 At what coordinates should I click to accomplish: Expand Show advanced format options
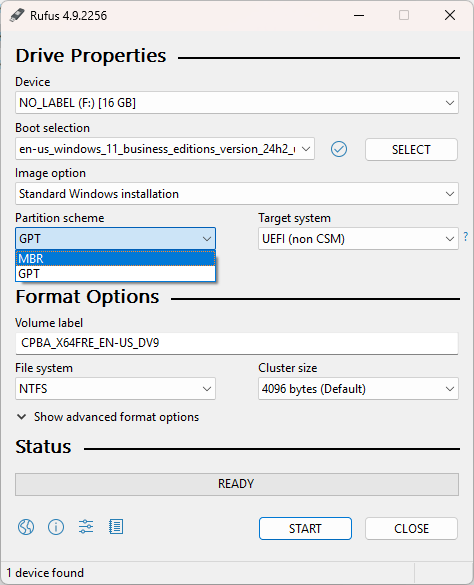pos(108,417)
